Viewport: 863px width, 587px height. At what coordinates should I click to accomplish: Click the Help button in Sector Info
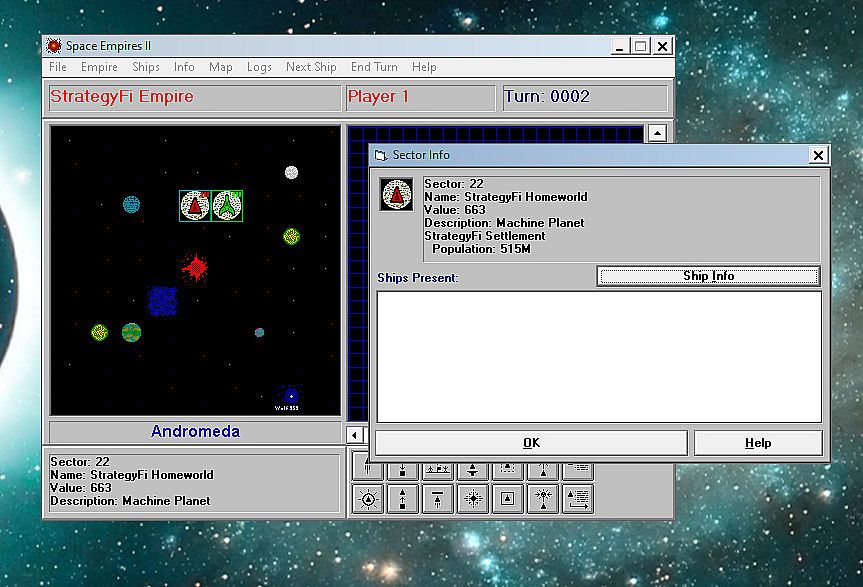(x=758, y=443)
